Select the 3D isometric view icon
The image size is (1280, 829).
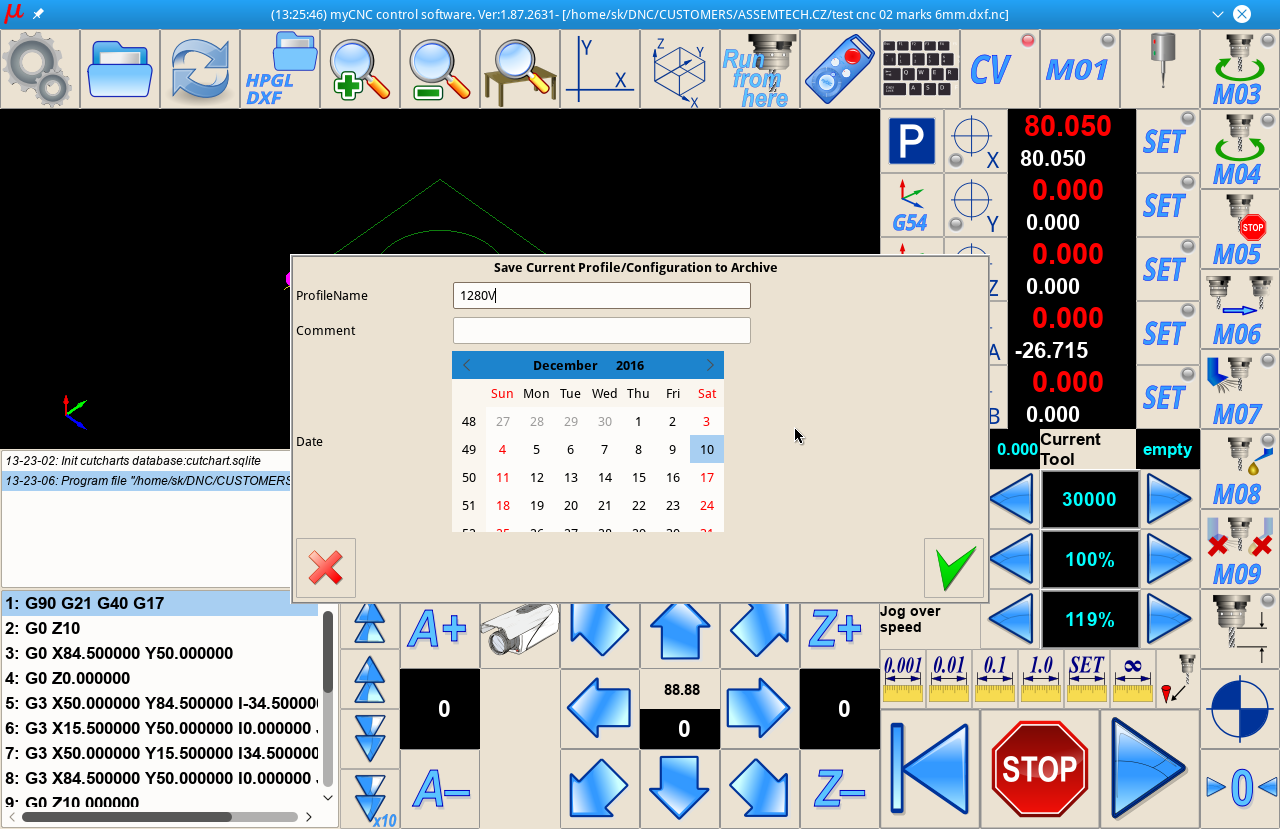679,68
